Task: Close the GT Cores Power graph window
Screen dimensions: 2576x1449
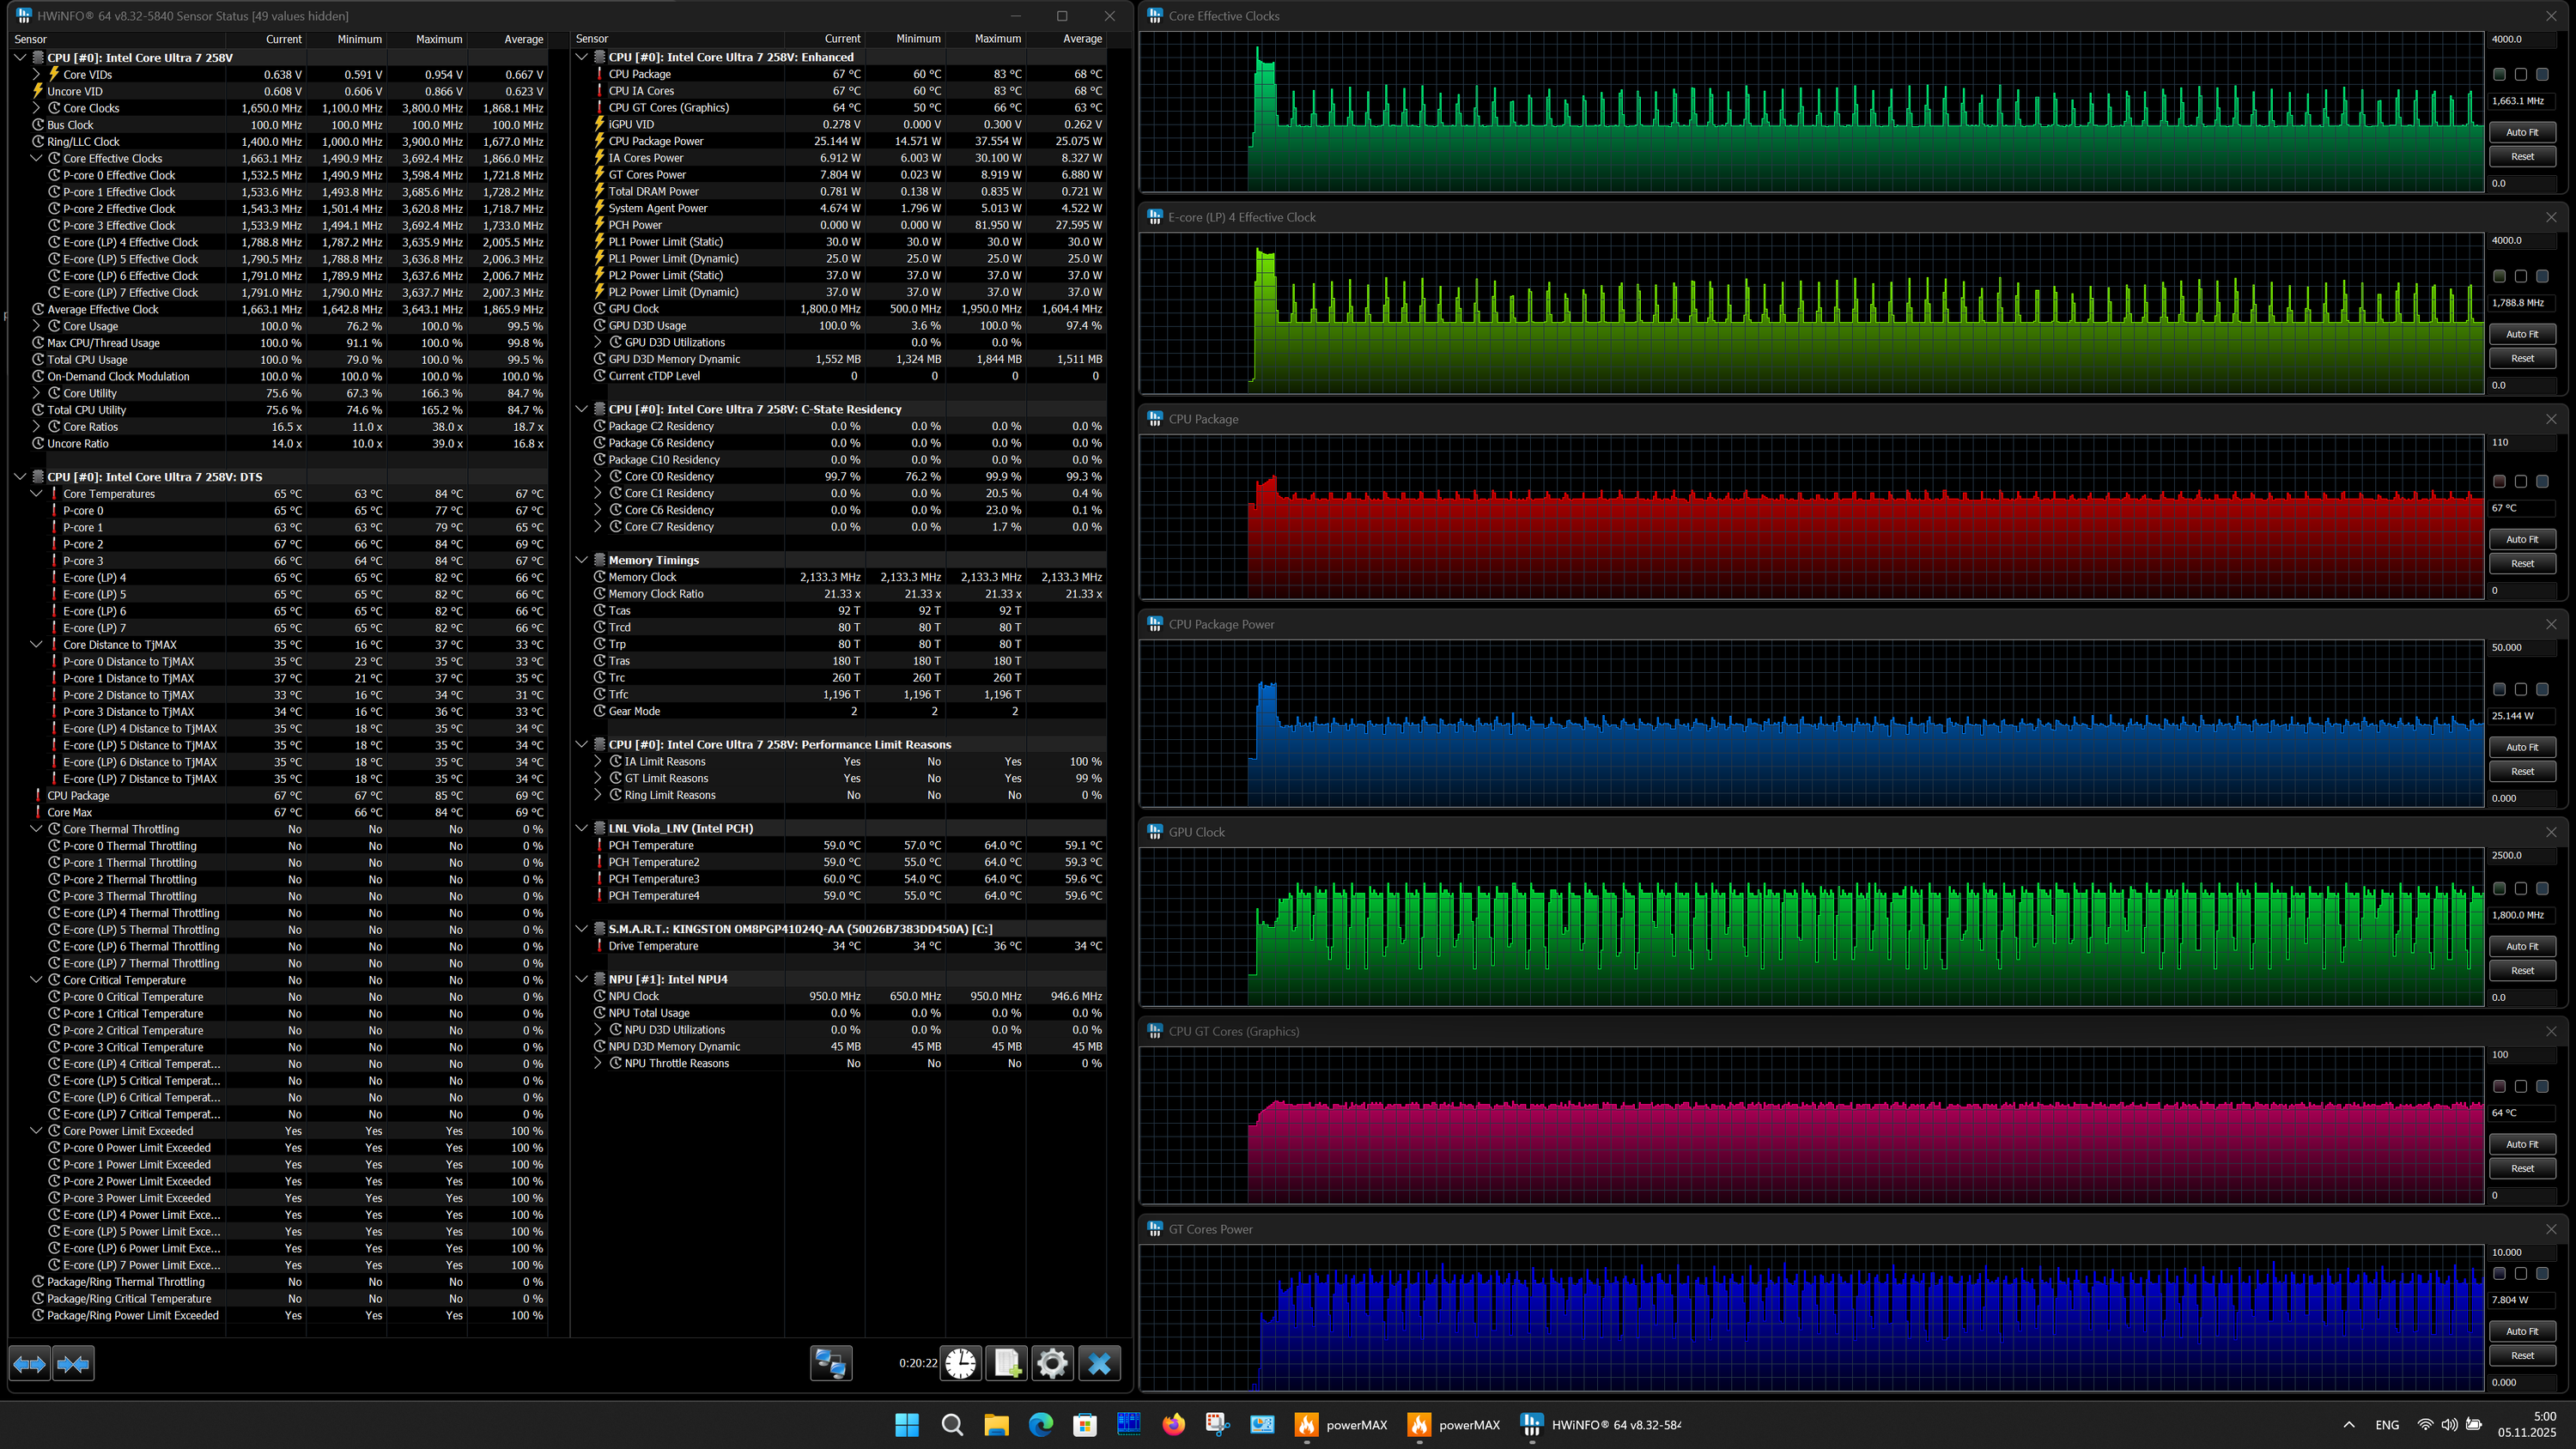Action: coord(2551,1229)
